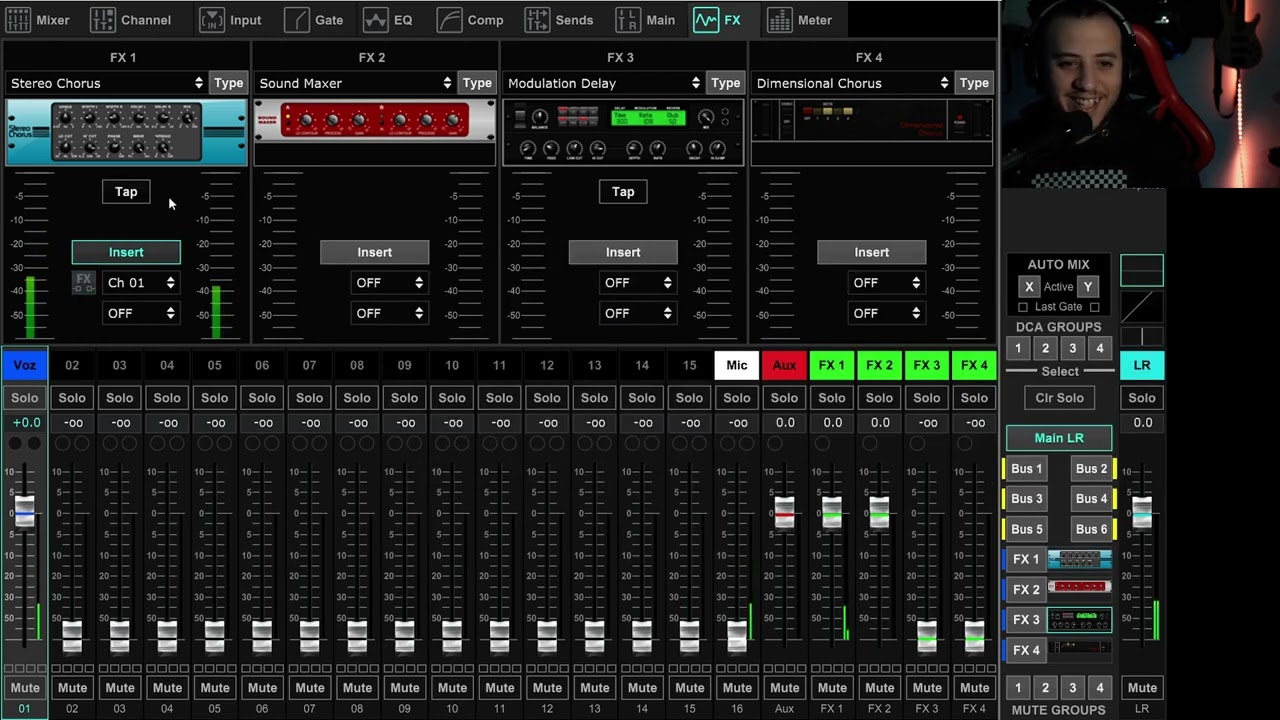Switch to the Meter tab
Image resolution: width=1280 pixels, height=720 pixels.
pos(801,20)
